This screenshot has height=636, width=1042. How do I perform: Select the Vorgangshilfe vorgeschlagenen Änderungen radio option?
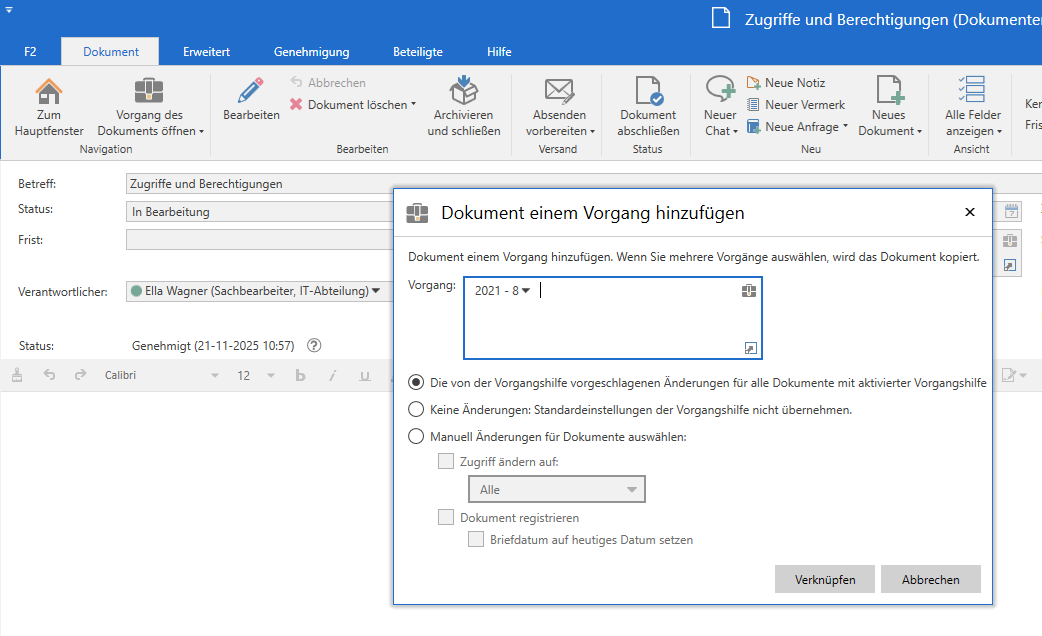(416, 382)
